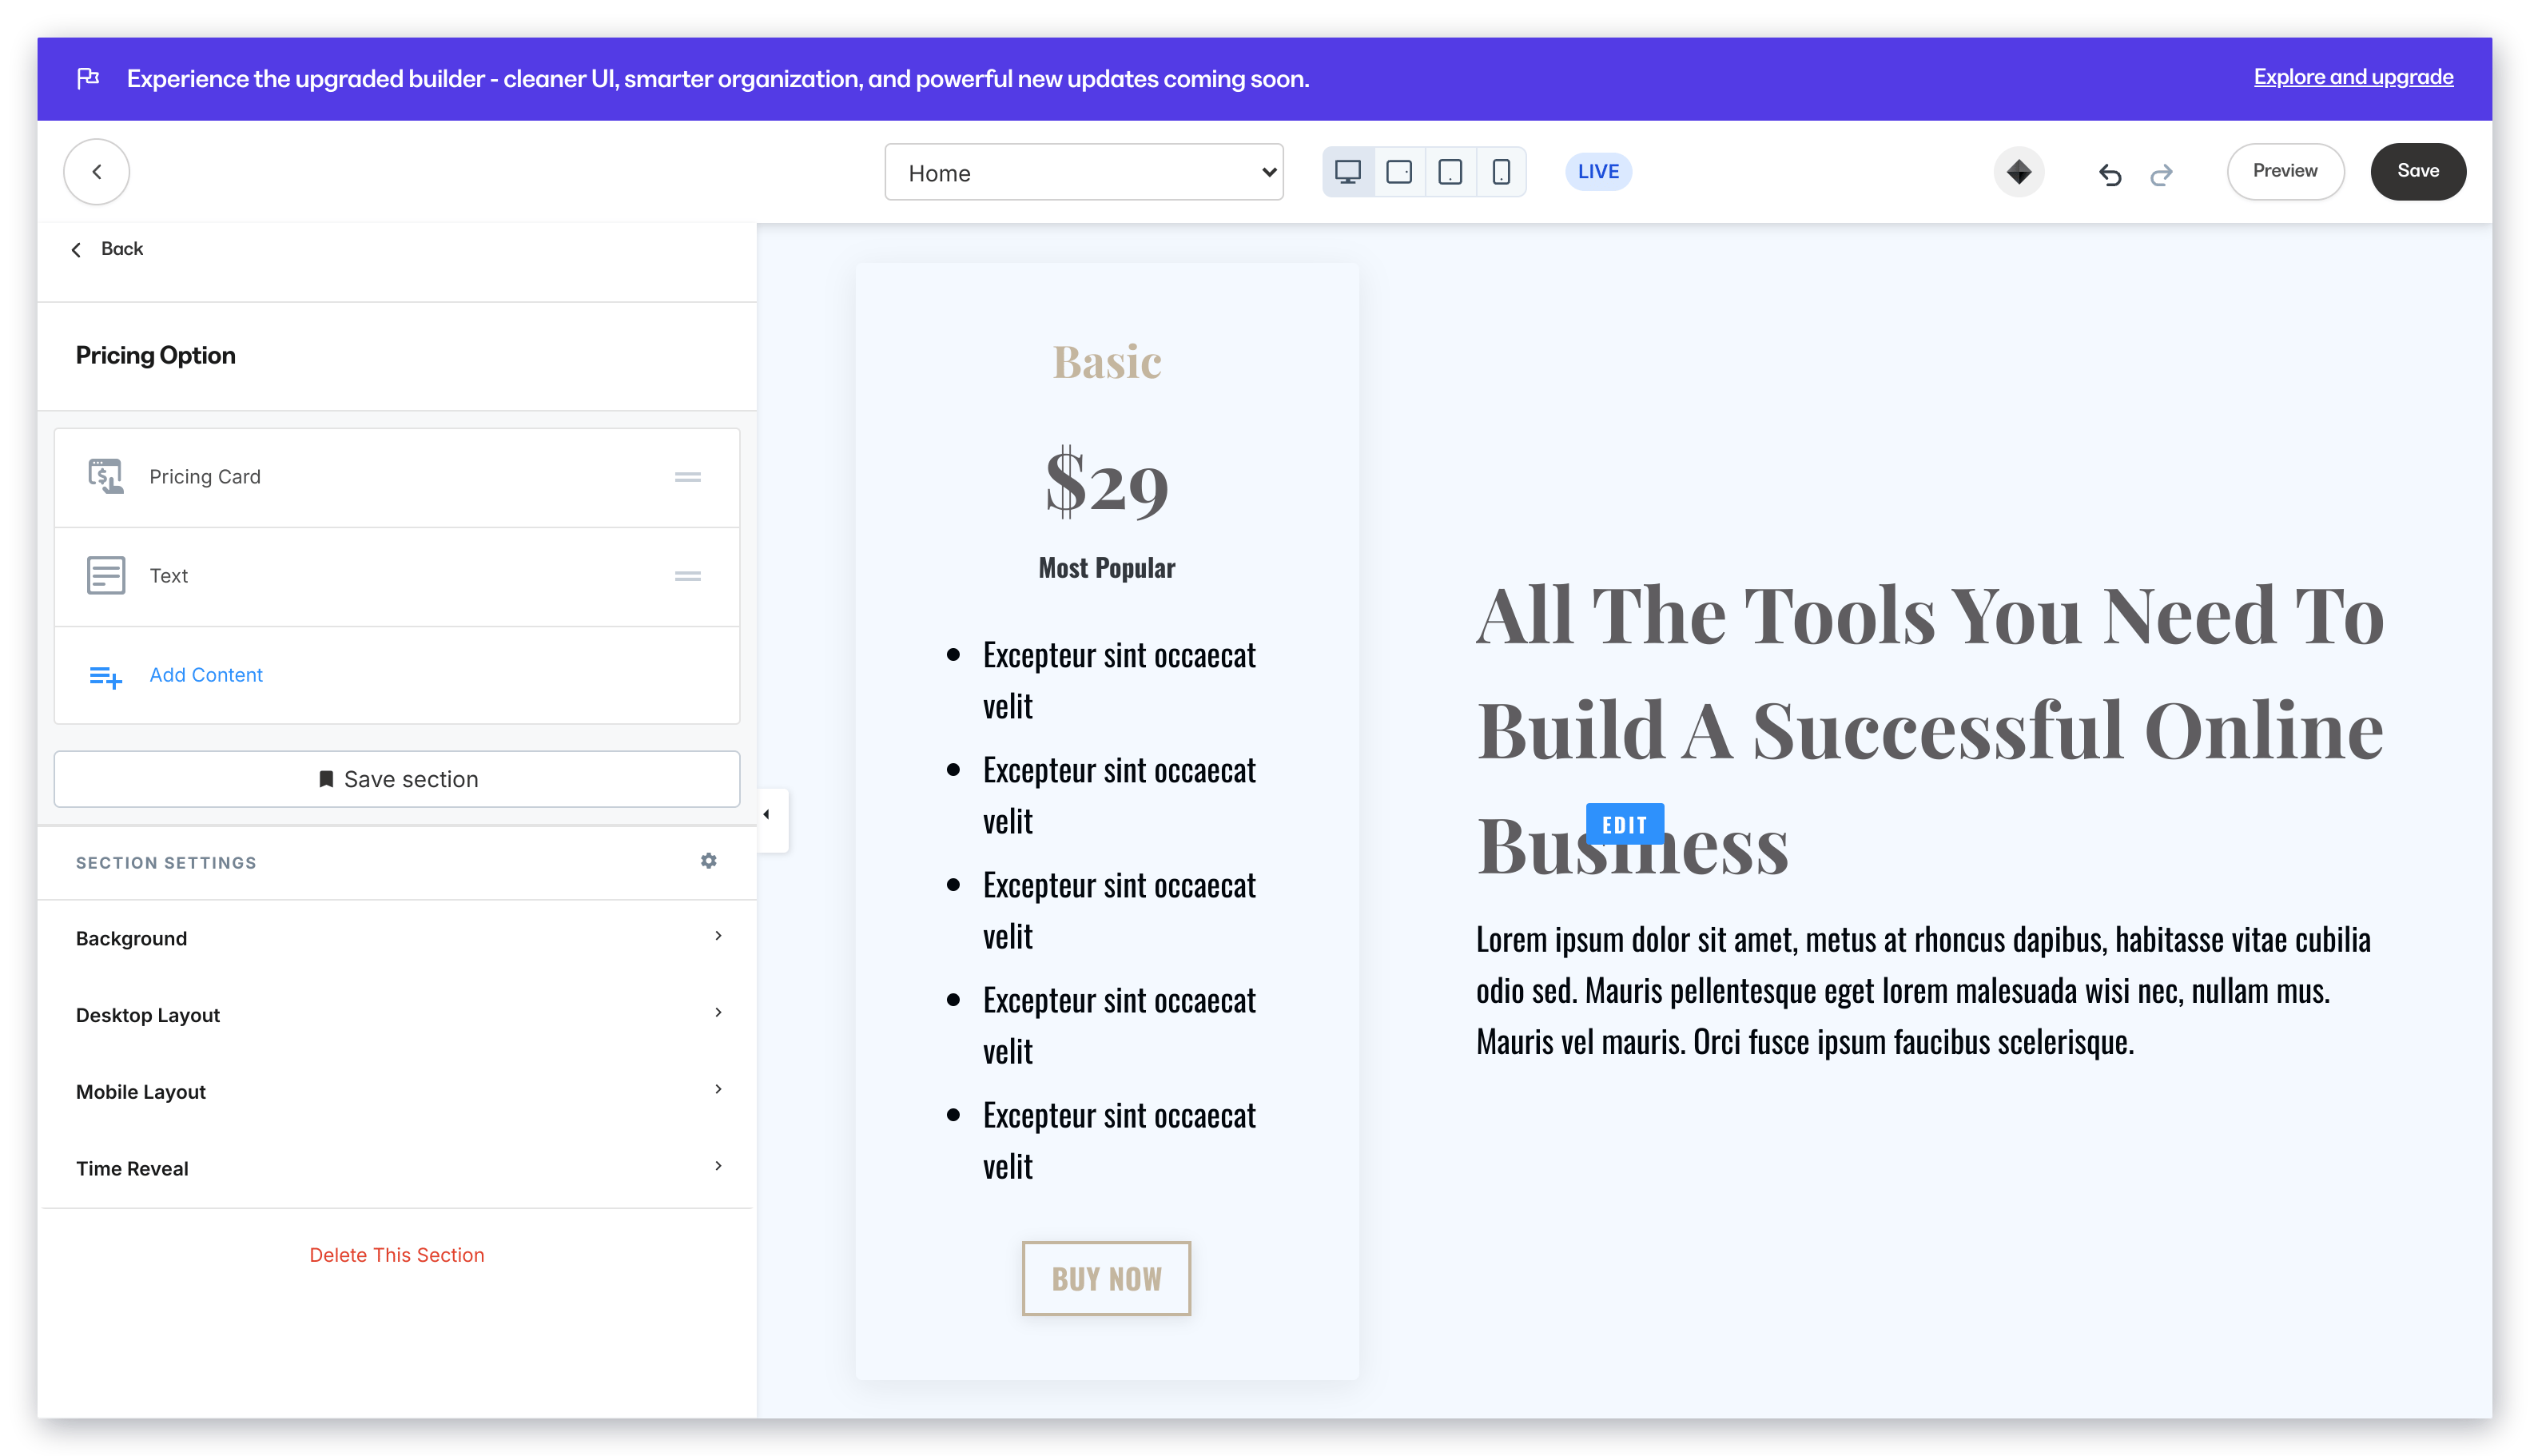
Task: Expand the Background settings
Action: click(397, 938)
